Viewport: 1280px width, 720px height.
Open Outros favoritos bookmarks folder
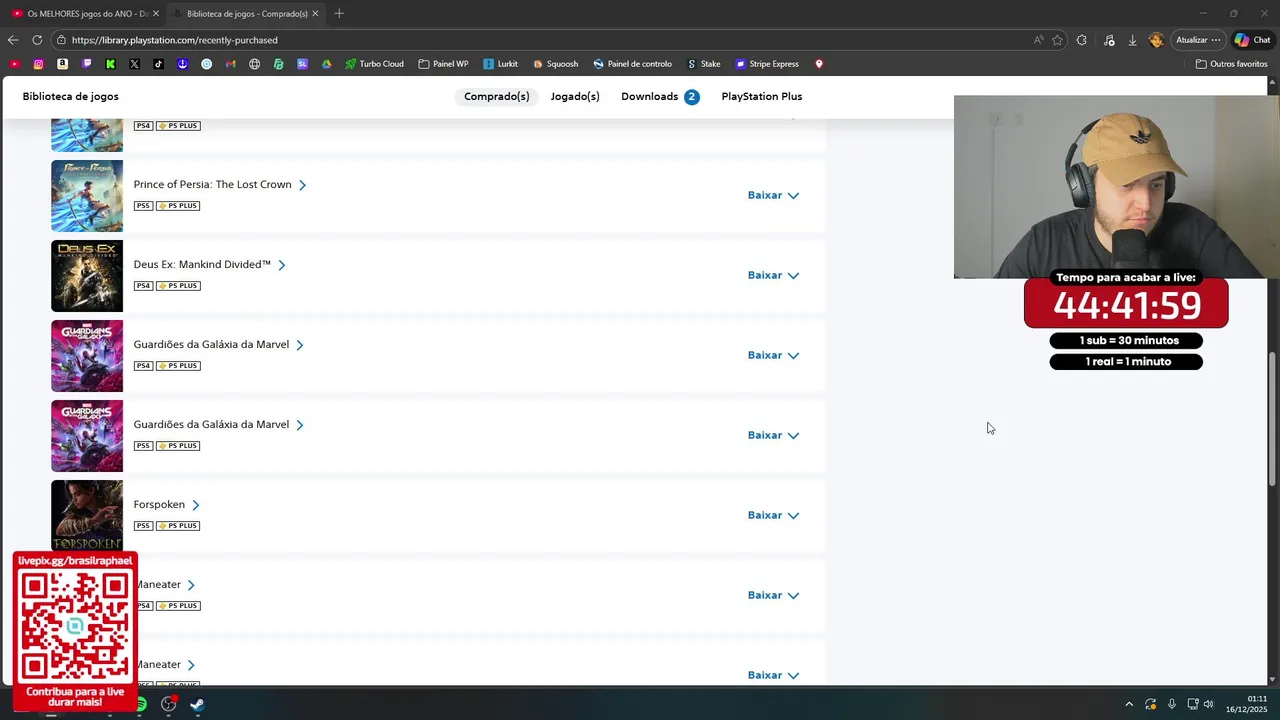coord(1231,64)
